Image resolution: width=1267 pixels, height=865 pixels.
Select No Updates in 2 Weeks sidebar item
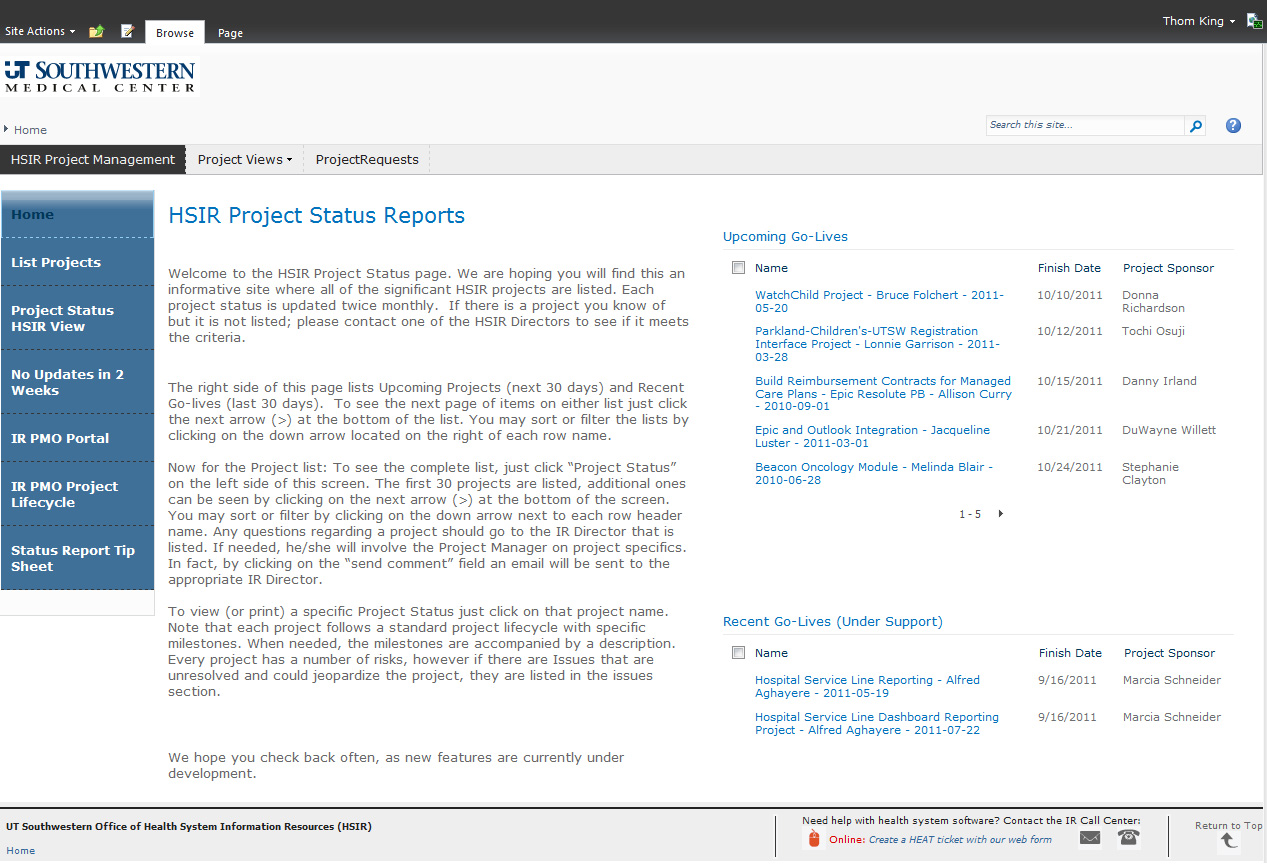click(x=67, y=382)
